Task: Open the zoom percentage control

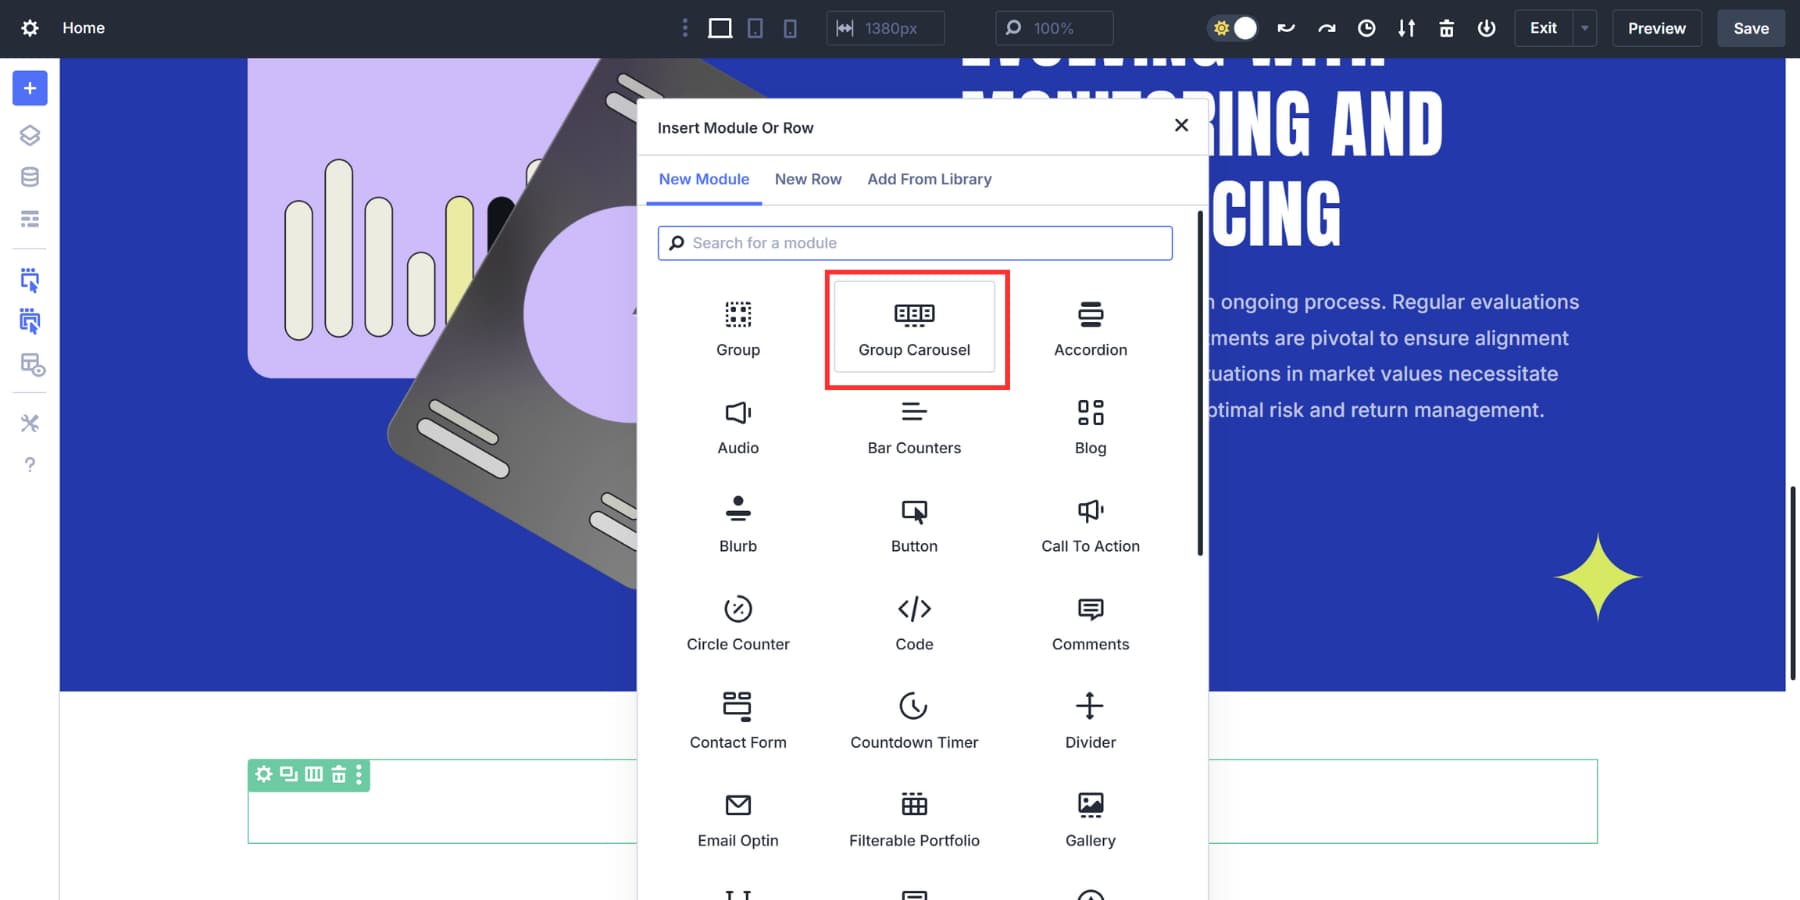Action: tap(1053, 28)
